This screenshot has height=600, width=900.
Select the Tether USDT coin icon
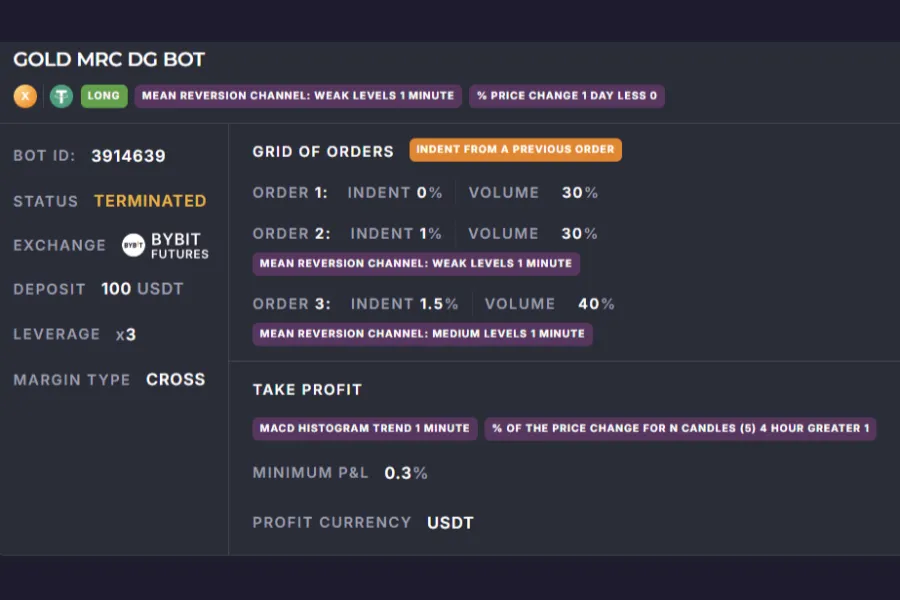click(x=60, y=96)
